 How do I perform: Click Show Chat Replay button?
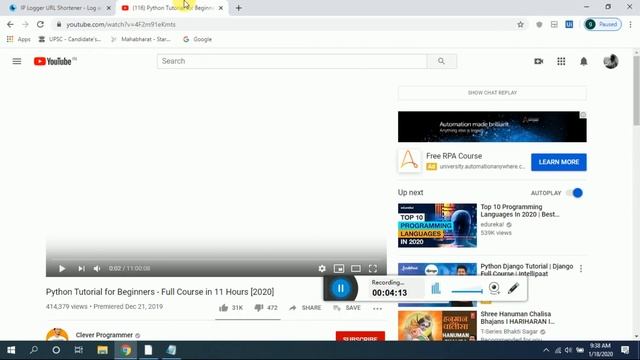(492, 93)
